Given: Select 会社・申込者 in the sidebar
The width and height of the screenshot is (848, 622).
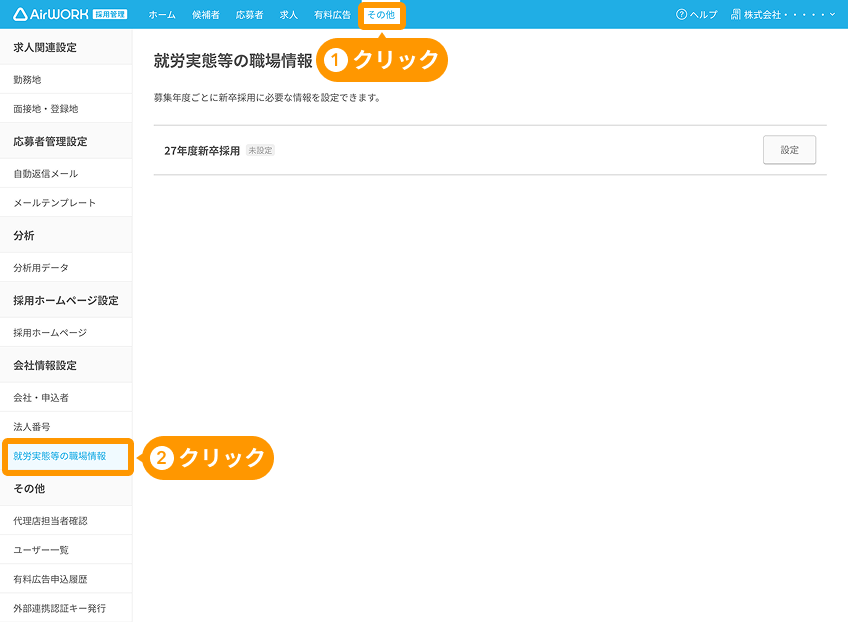Looking at the screenshot, I should pyautogui.click(x=41, y=398).
